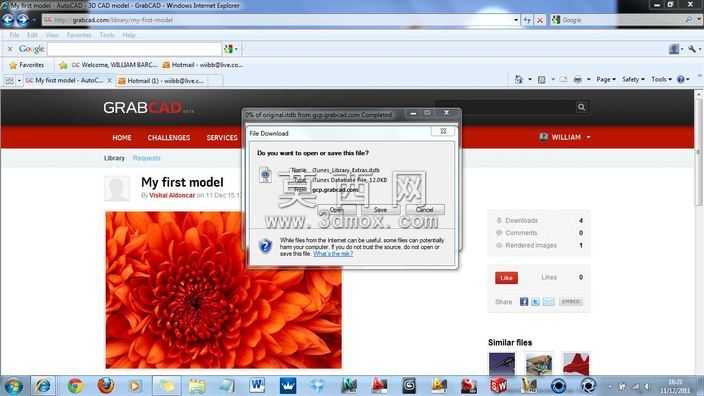The height and width of the screenshot is (396, 704).
Task: Click the grabcad.com address bar field
Action: 278,20
